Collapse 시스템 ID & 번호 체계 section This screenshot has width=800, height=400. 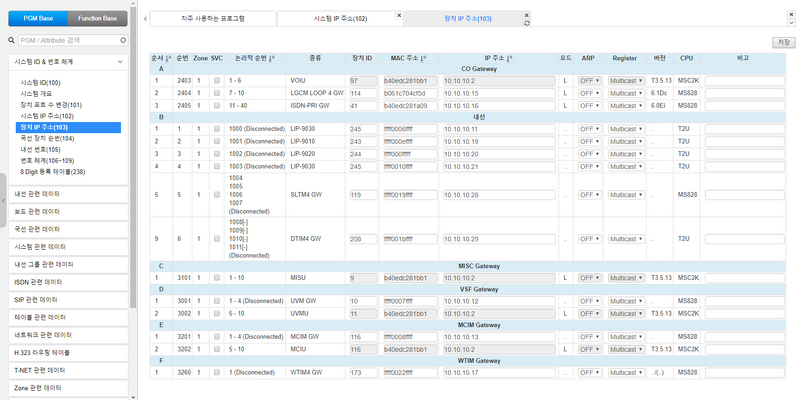(x=68, y=62)
